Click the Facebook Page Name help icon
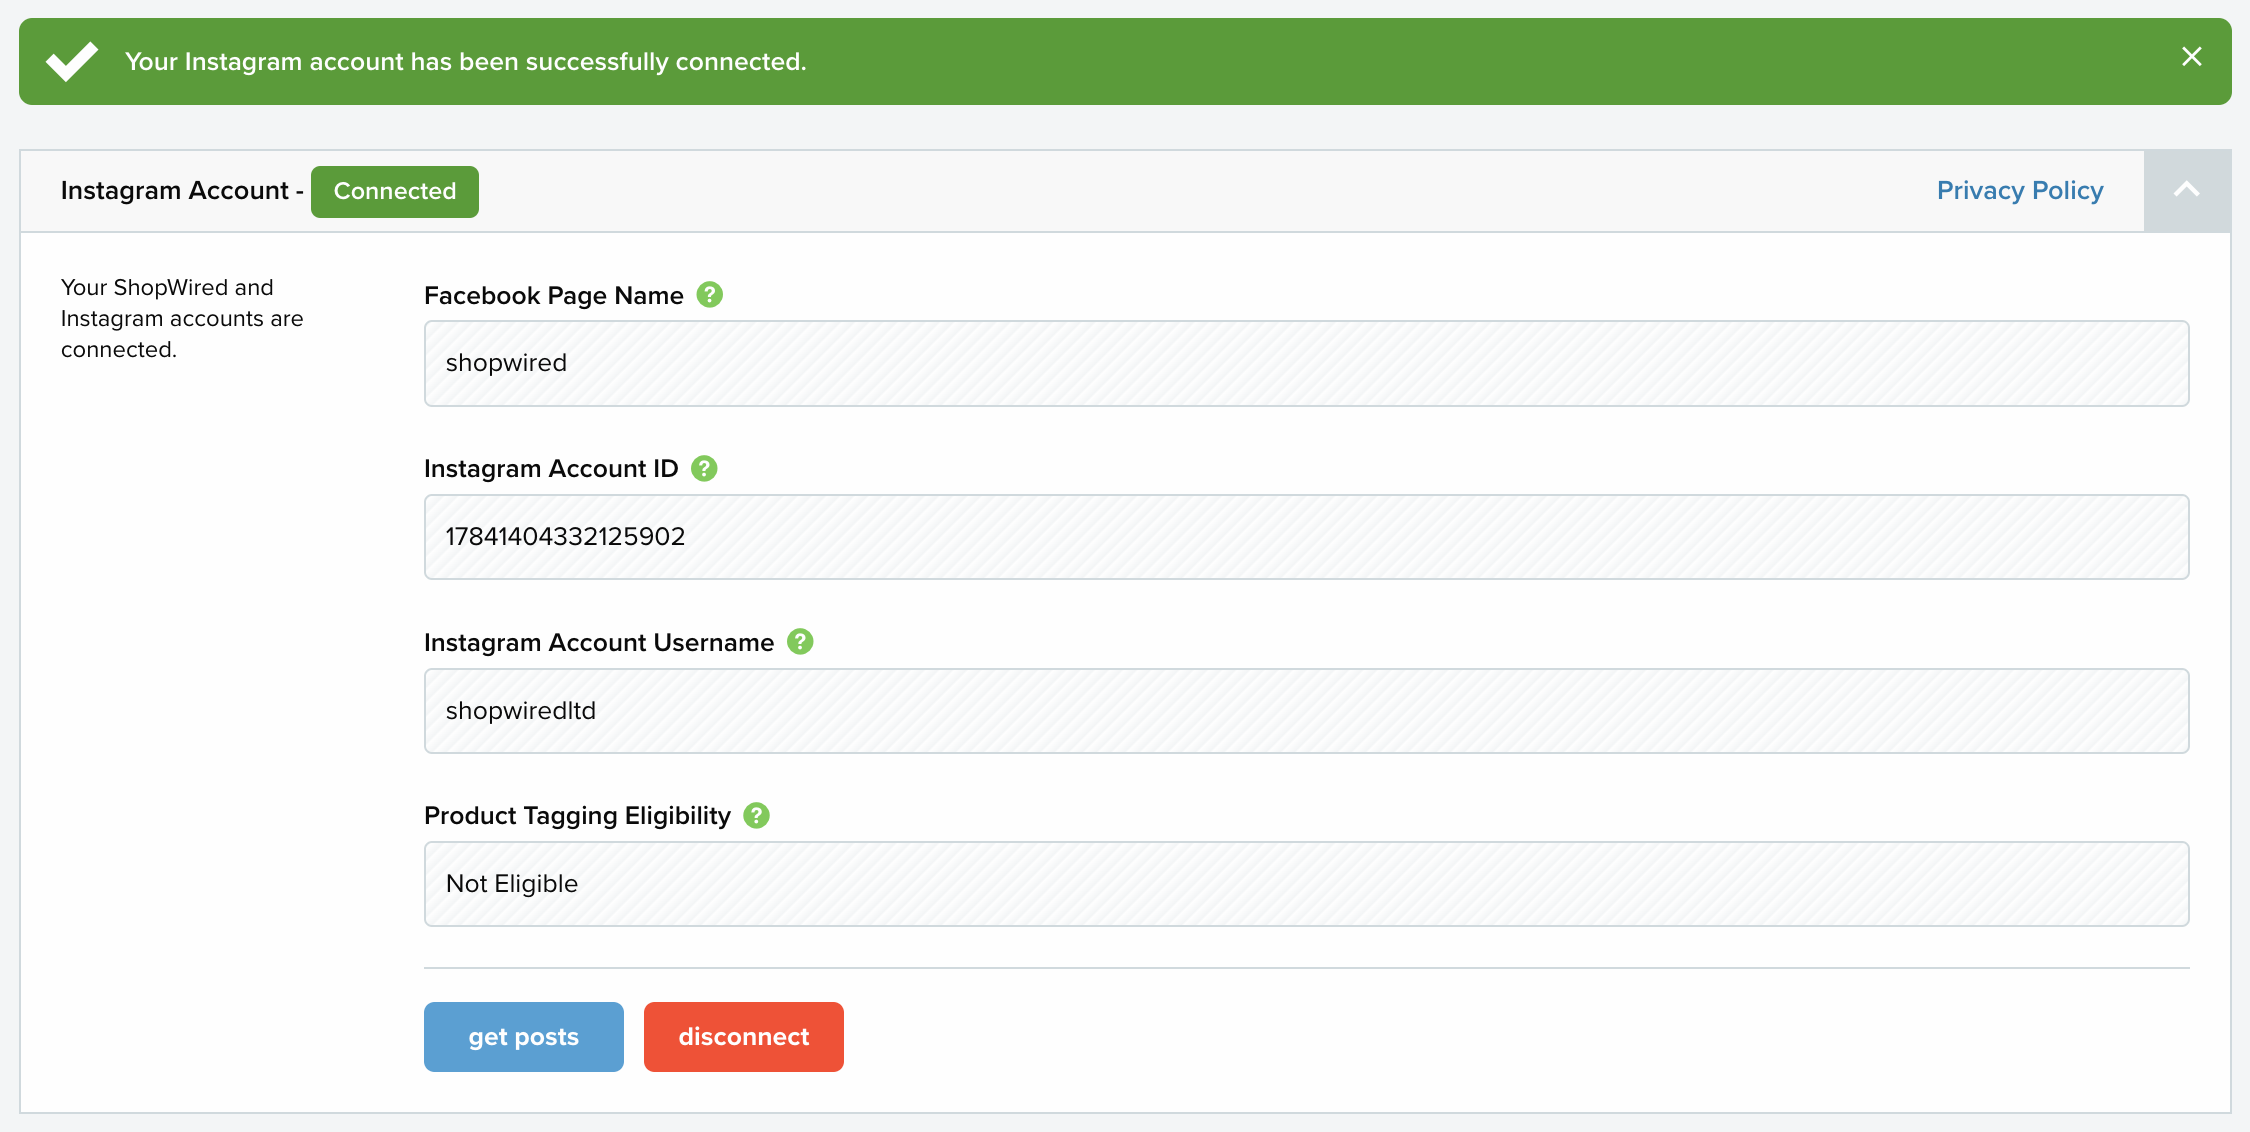 click(710, 295)
